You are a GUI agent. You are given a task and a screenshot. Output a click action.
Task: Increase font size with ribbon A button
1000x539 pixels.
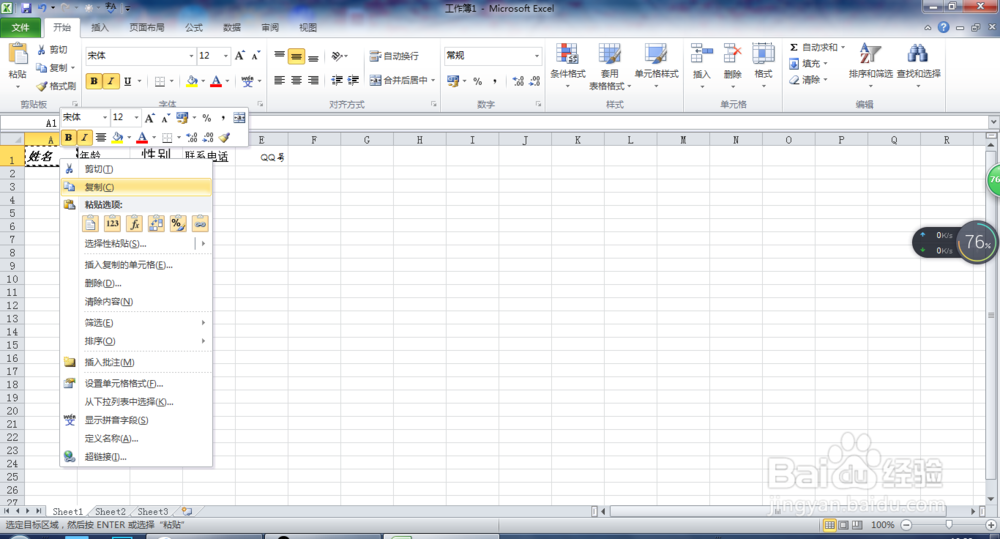240,55
